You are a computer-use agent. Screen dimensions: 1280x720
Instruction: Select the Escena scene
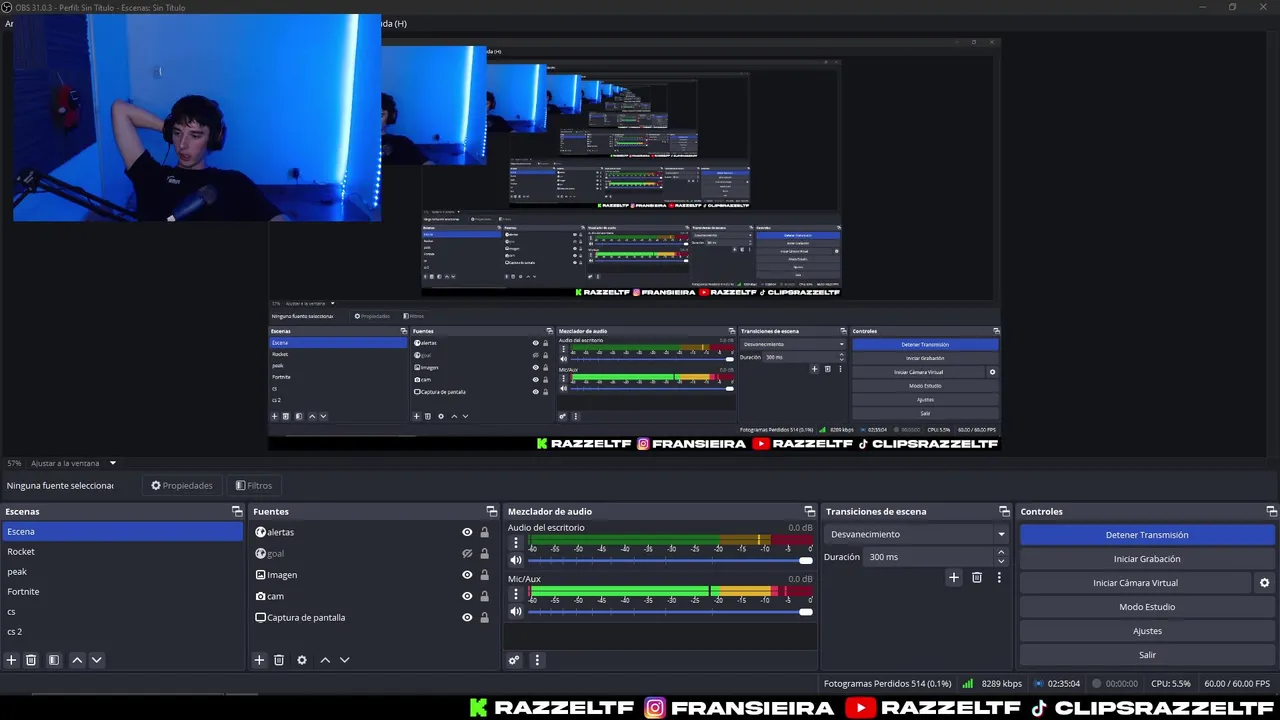coord(122,532)
